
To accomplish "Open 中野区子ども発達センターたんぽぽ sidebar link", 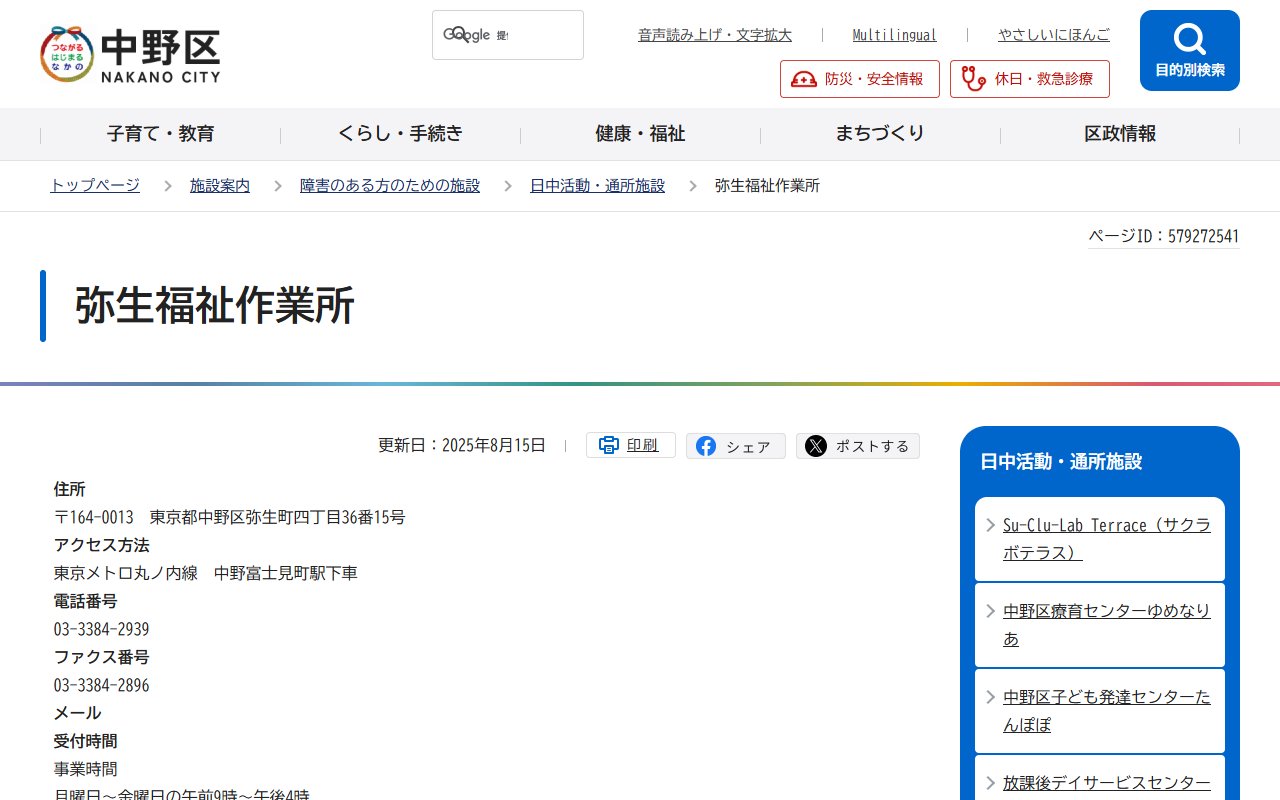I will 1100,711.
